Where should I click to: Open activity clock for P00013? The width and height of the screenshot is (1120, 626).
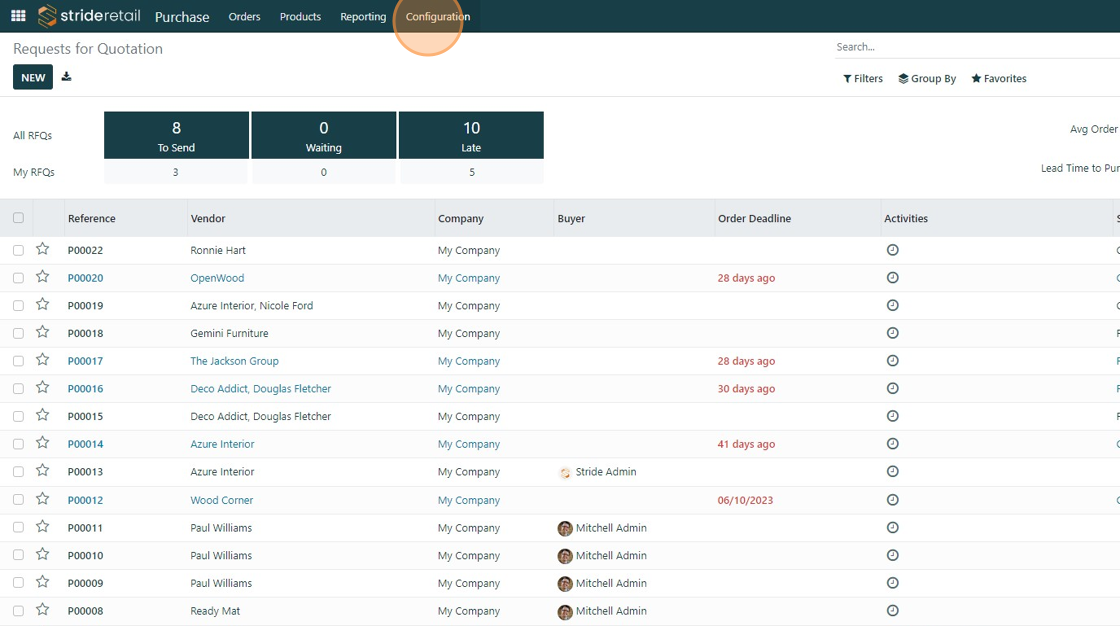[x=892, y=472]
